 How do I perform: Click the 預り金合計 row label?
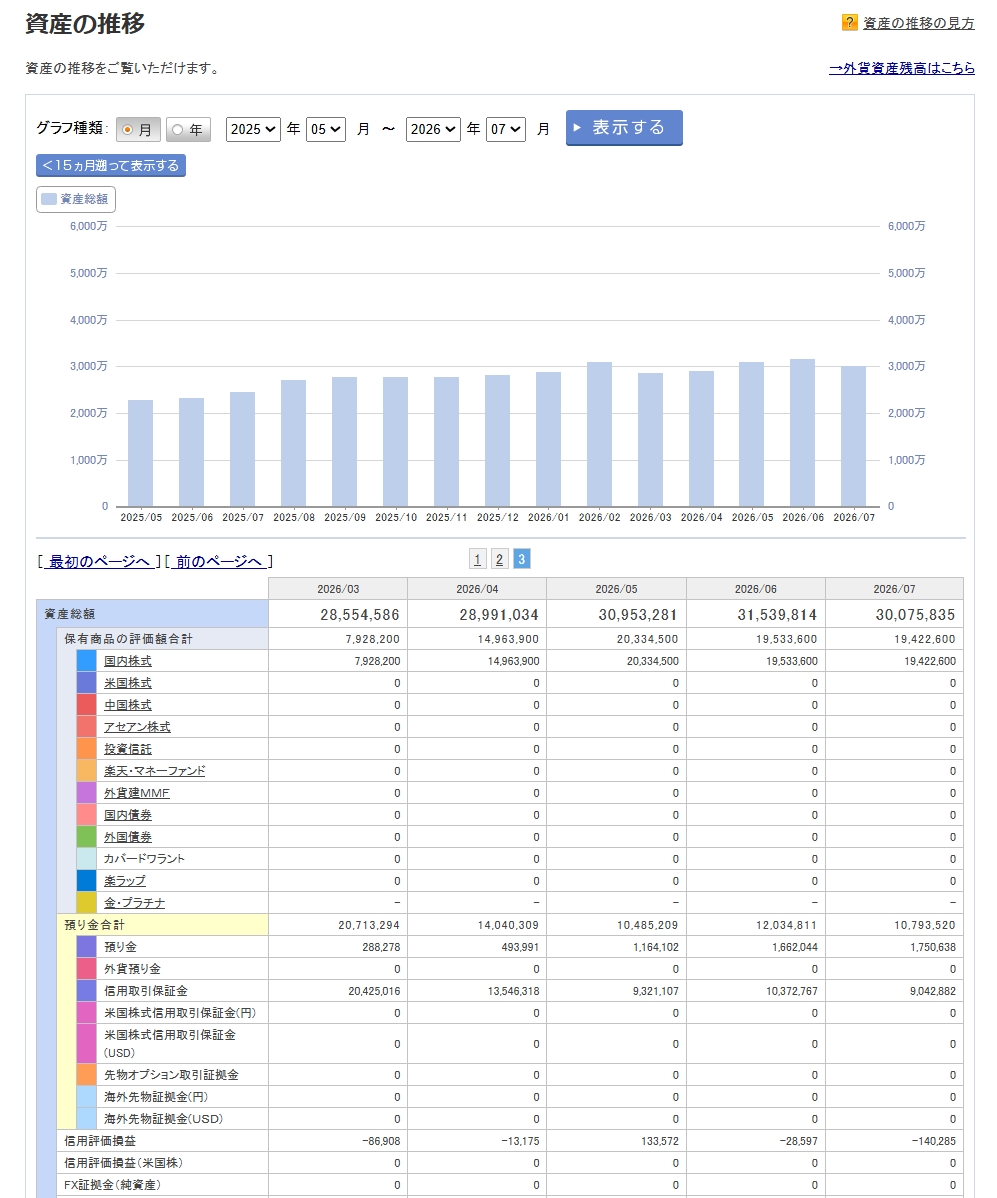tap(95, 925)
